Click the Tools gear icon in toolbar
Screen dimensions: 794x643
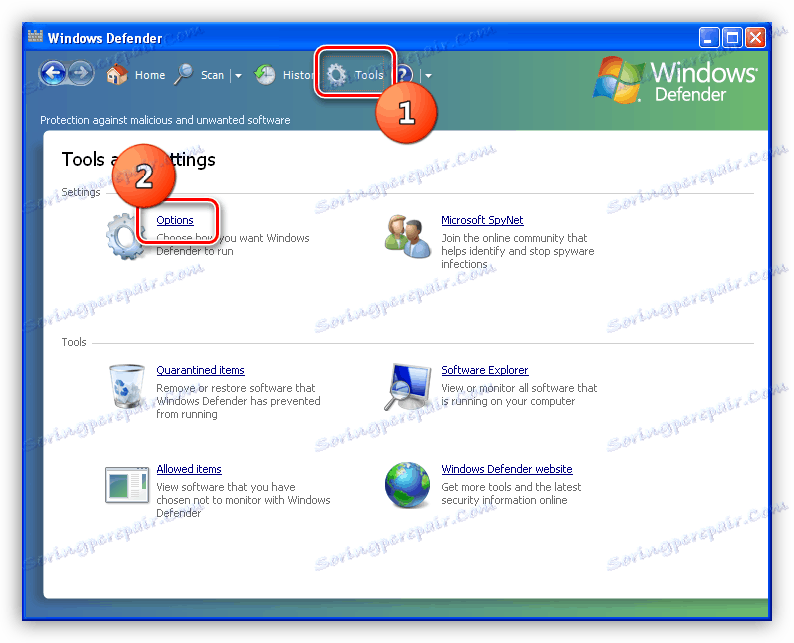point(336,75)
